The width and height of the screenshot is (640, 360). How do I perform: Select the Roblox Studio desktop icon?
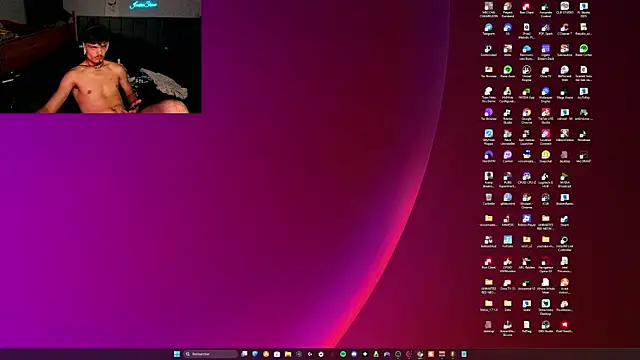[507, 116]
